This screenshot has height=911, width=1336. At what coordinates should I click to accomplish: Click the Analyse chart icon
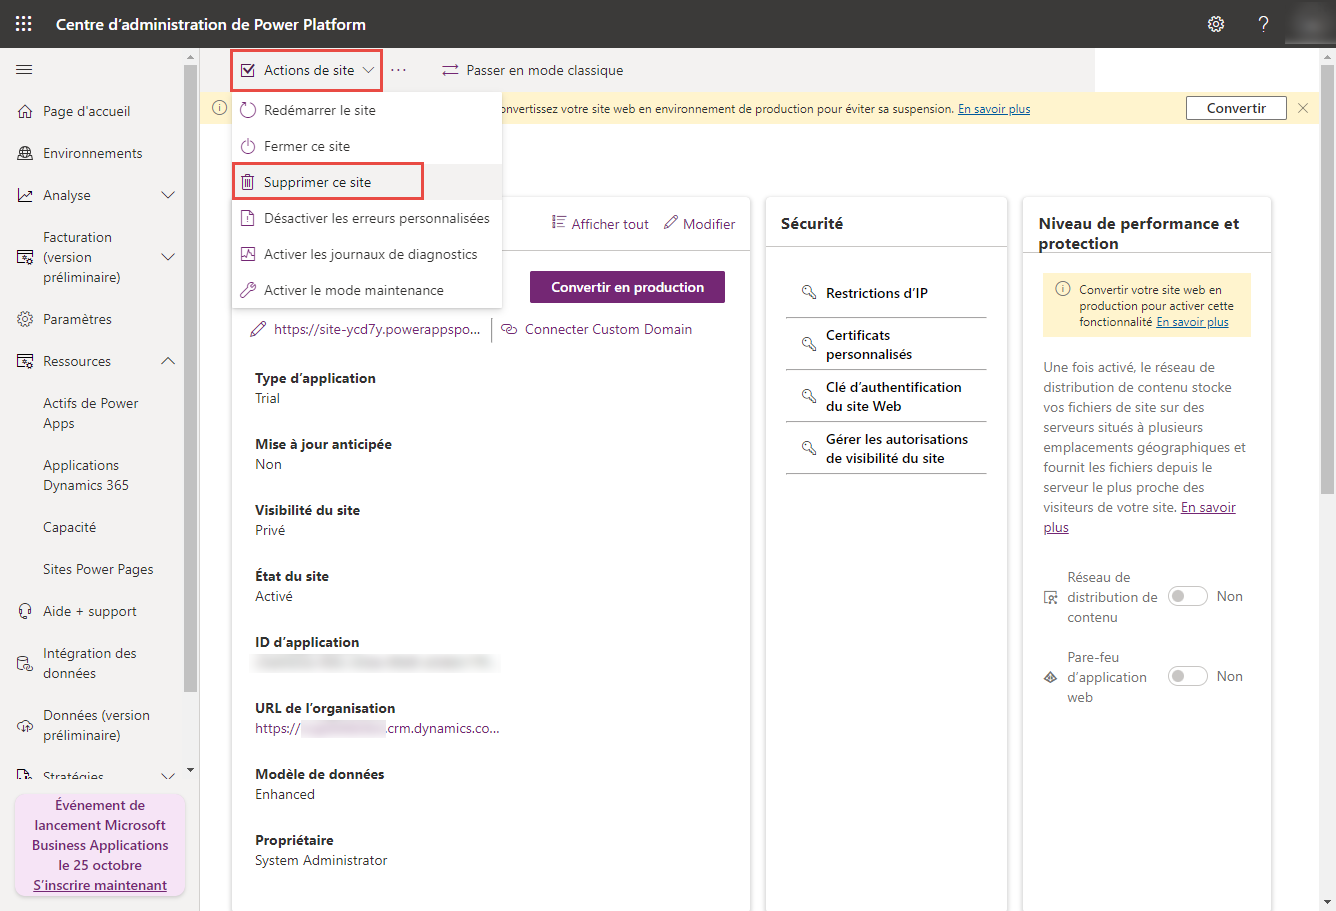pos(25,195)
